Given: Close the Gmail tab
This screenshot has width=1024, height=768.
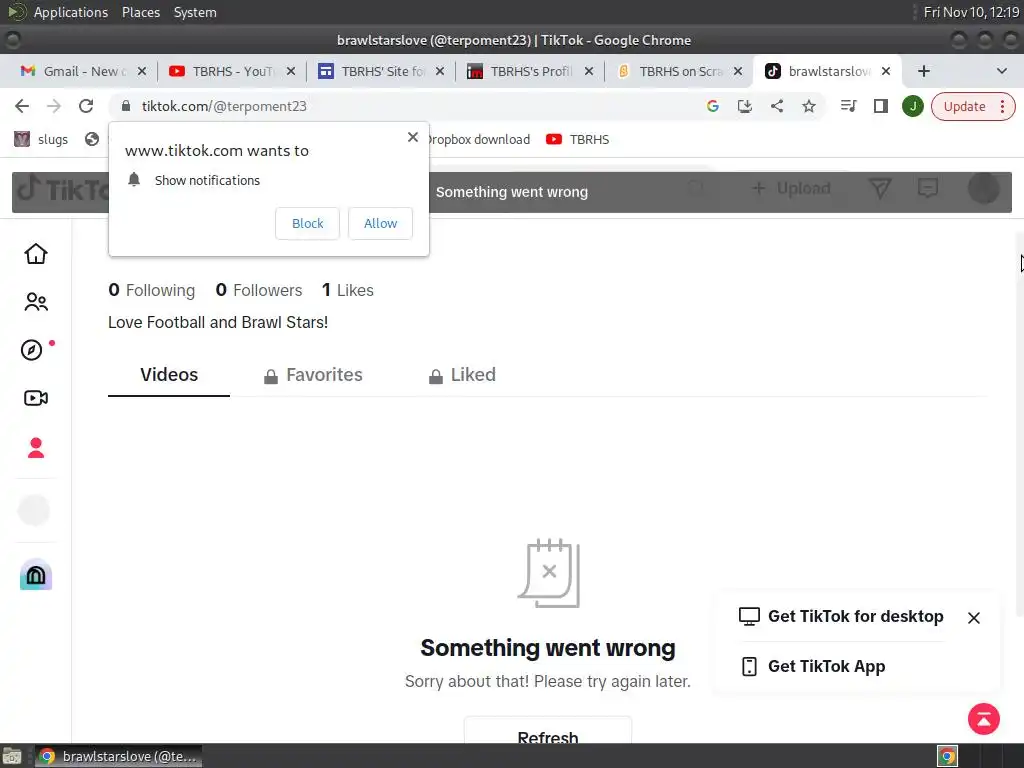Looking at the screenshot, I should pos(142,71).
